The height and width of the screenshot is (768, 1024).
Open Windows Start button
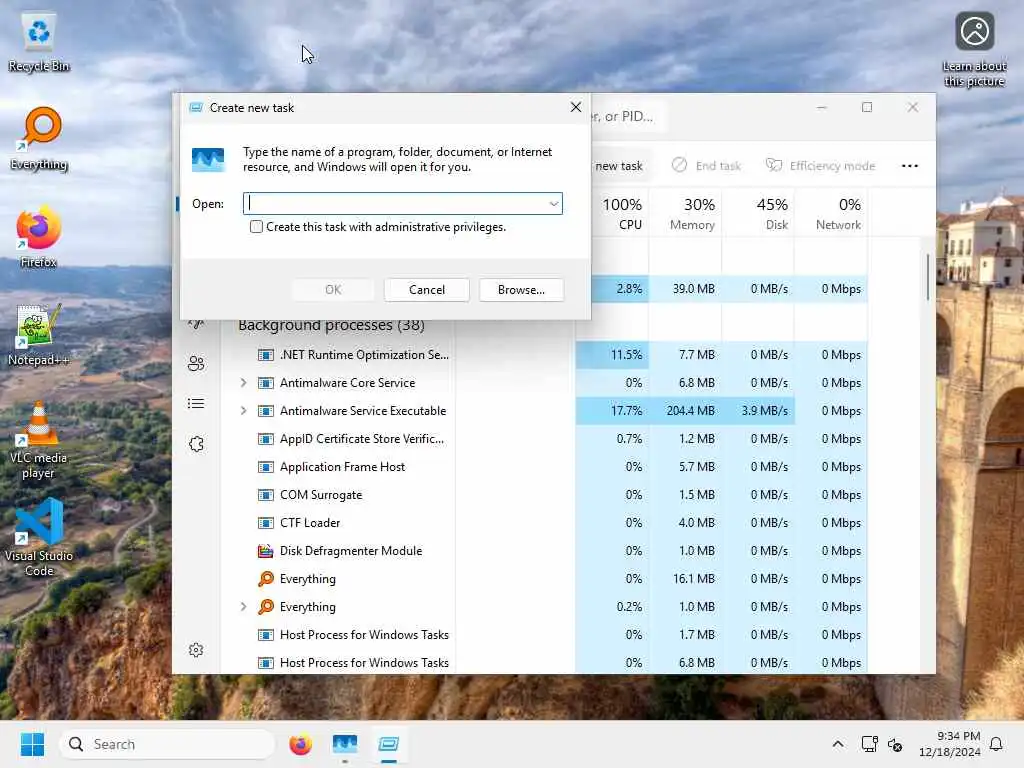[32, 744]
